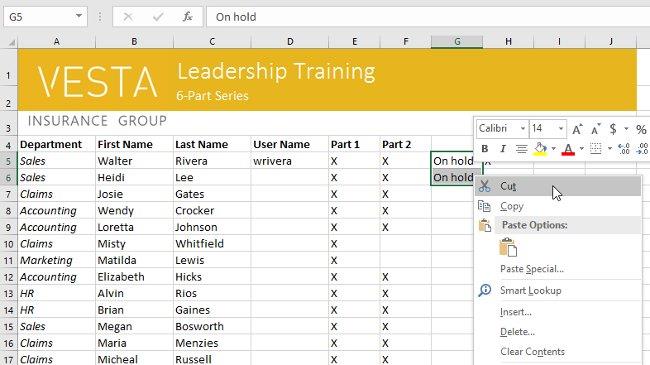Screen dimensions: 650x365
Task: Select the Last Name cell Crocker
Action: 212,211
